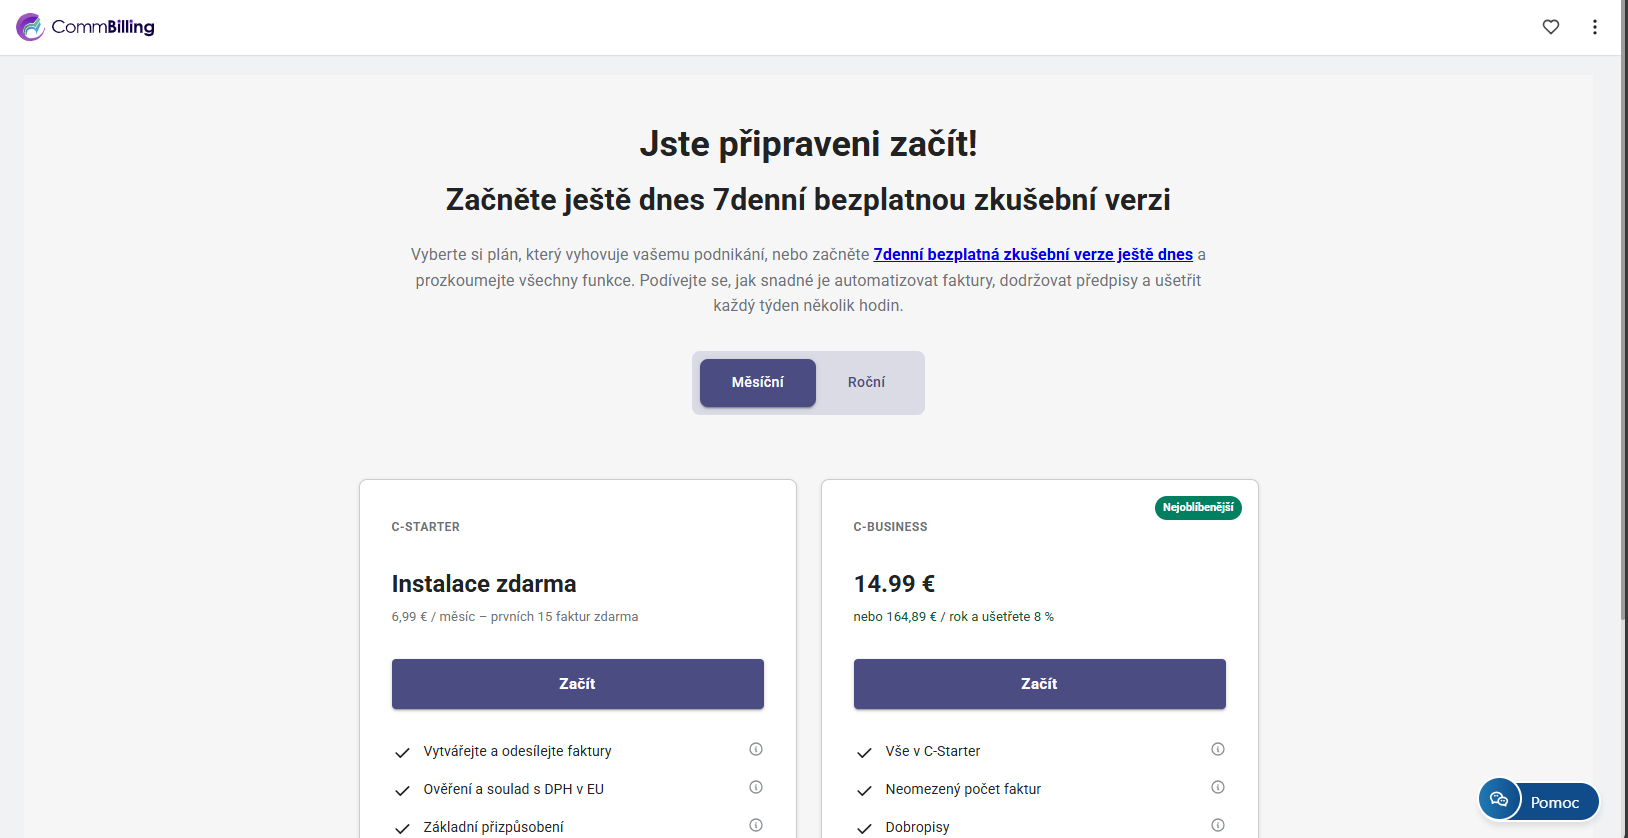Click the page vertical scrollbar
1628x838 pixels.
(1623, 300)
